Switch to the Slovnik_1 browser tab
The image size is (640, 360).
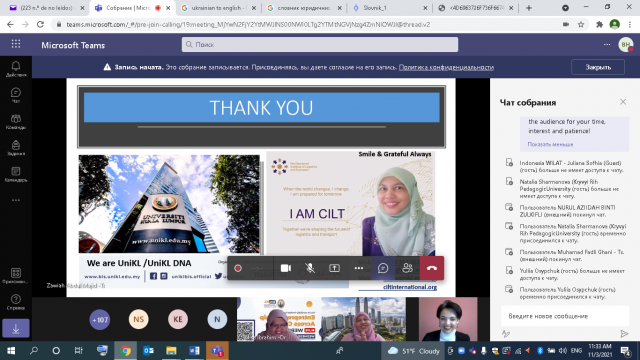pyautogui.click(x=389, y=8)
